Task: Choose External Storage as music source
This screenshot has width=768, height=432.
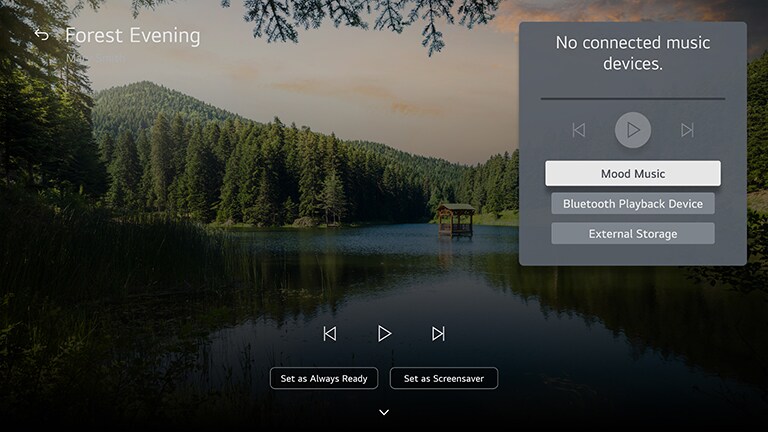Action: point(632,234)
